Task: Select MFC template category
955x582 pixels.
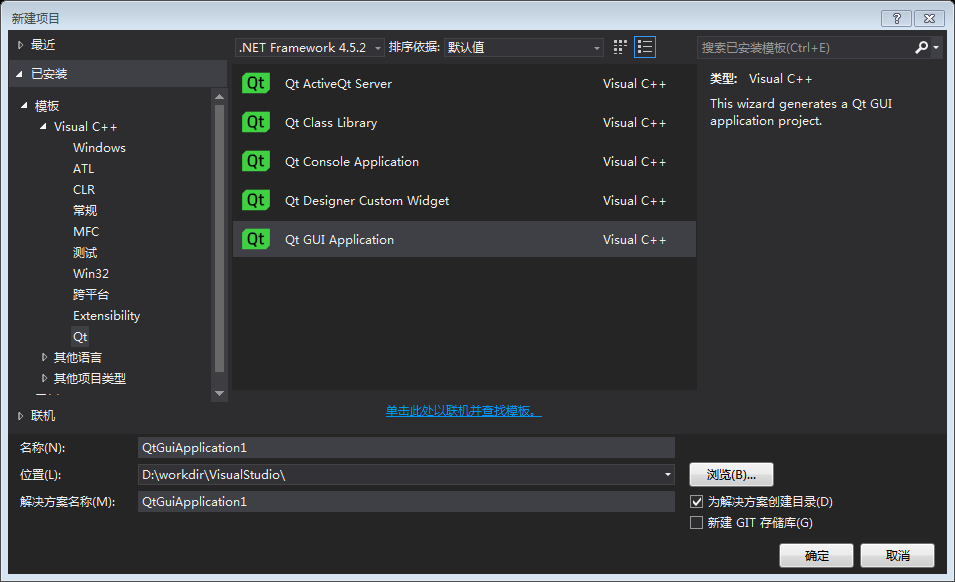Action: click(x=86, y=232)
